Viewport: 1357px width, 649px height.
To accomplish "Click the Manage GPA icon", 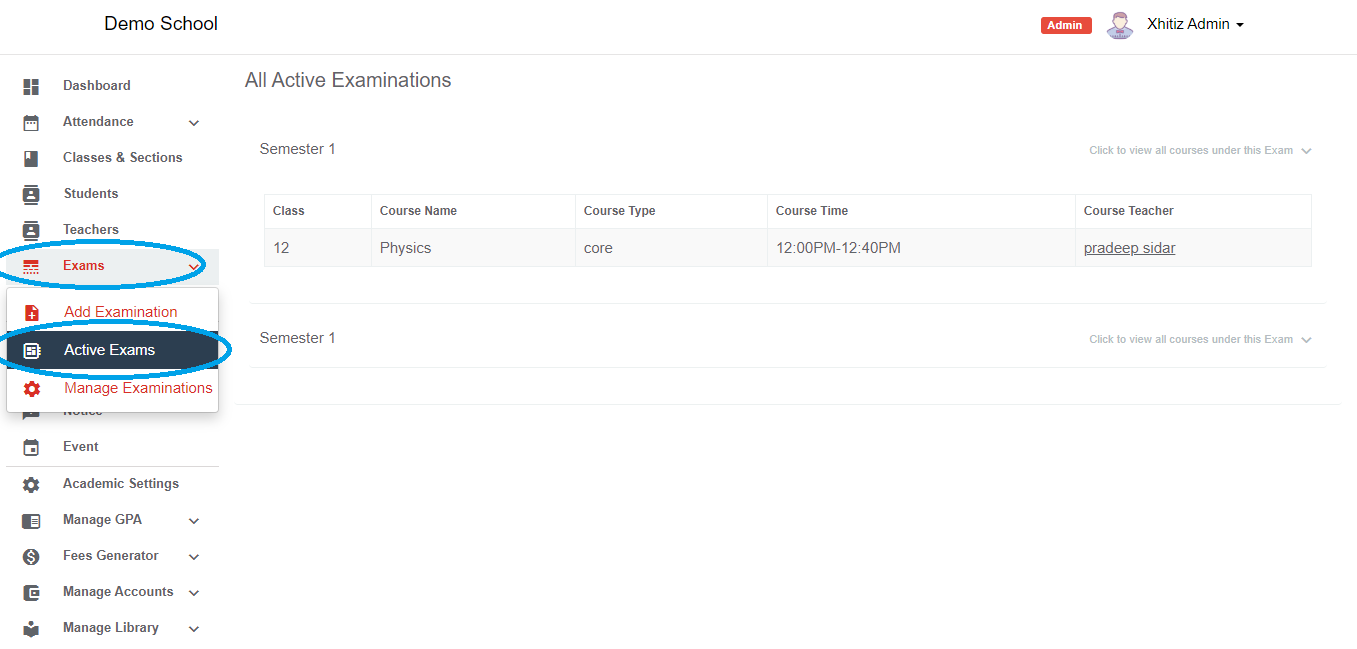I will click(31, 521).
